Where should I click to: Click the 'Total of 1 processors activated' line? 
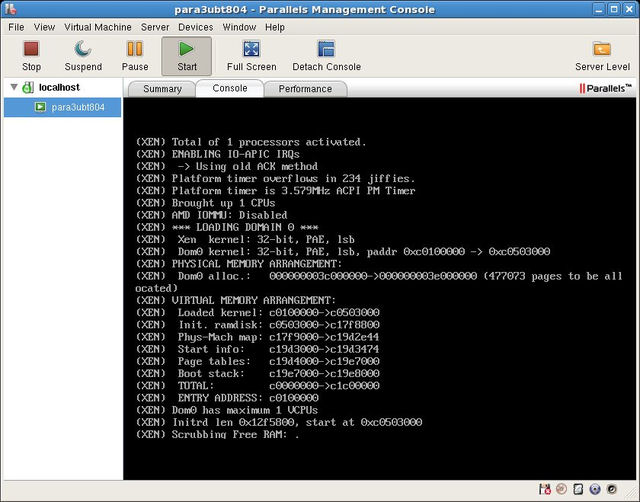click(251, 142)
